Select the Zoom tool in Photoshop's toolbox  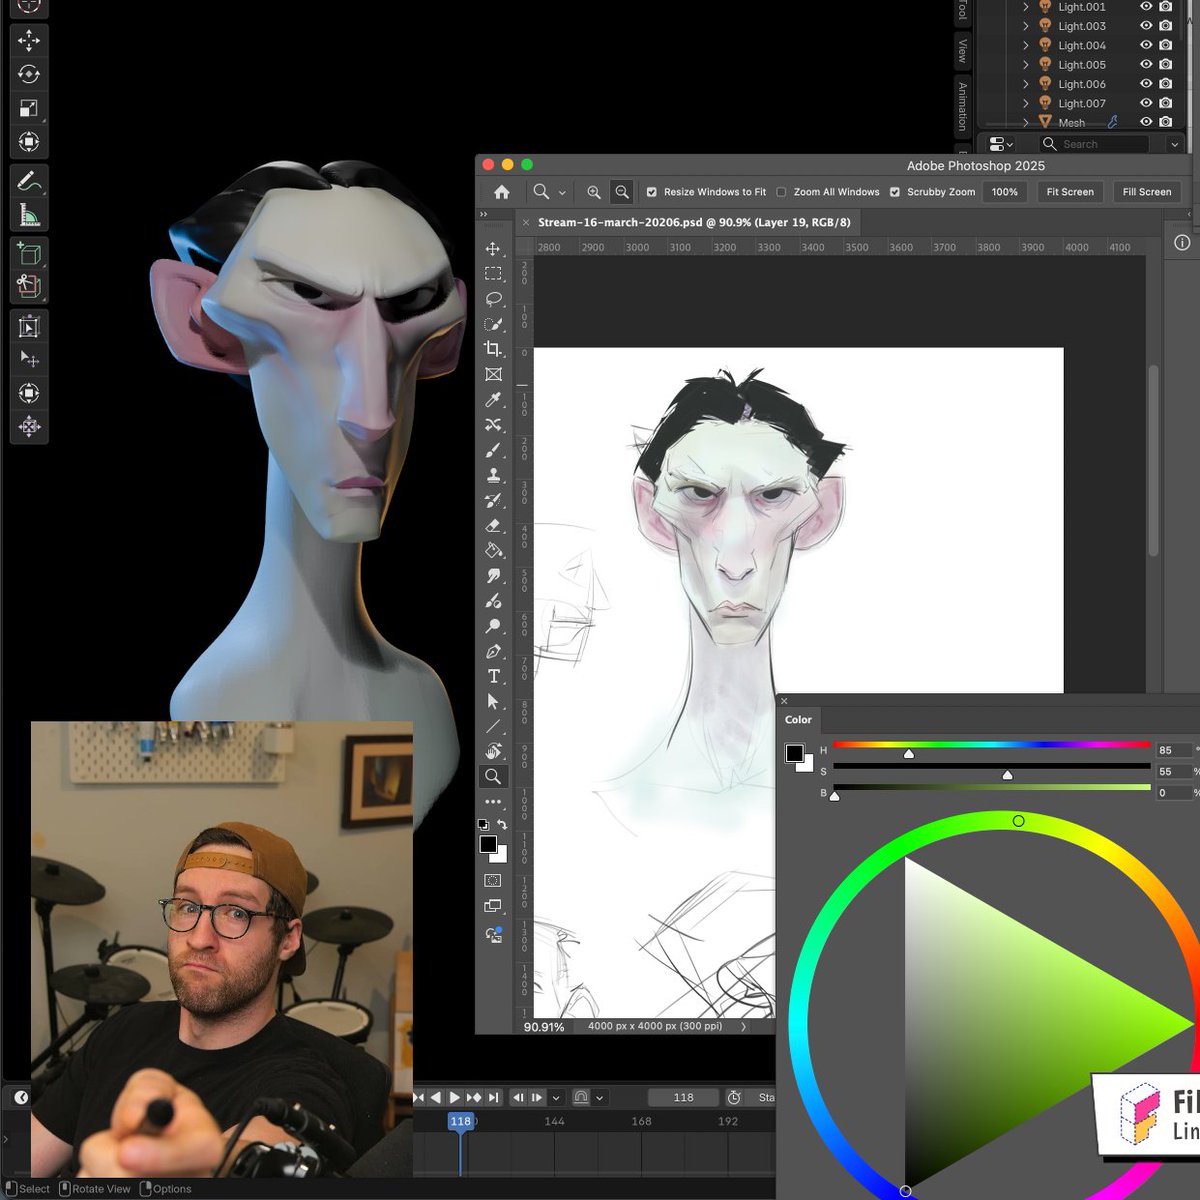tap(493, 776)
